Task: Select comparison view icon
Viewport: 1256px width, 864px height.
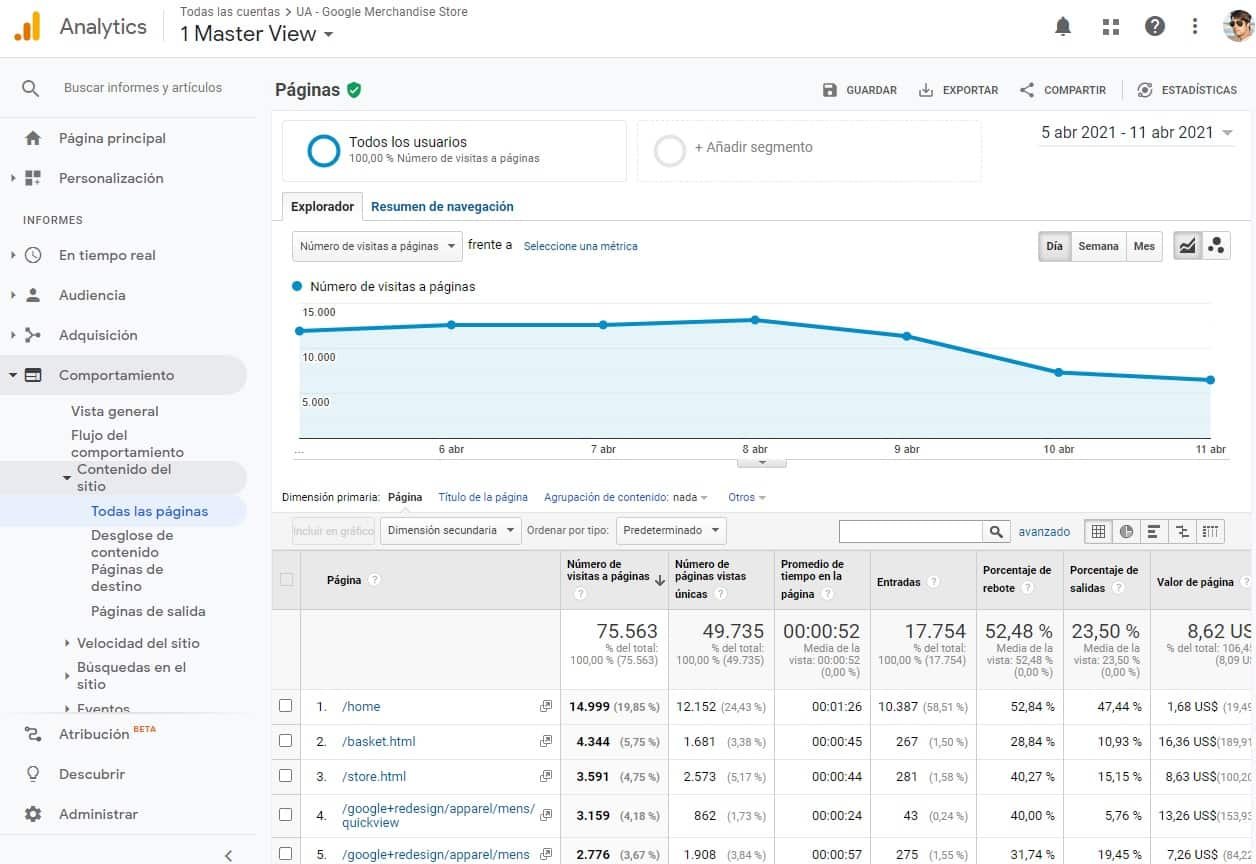Action: [x=1183, y=532]
